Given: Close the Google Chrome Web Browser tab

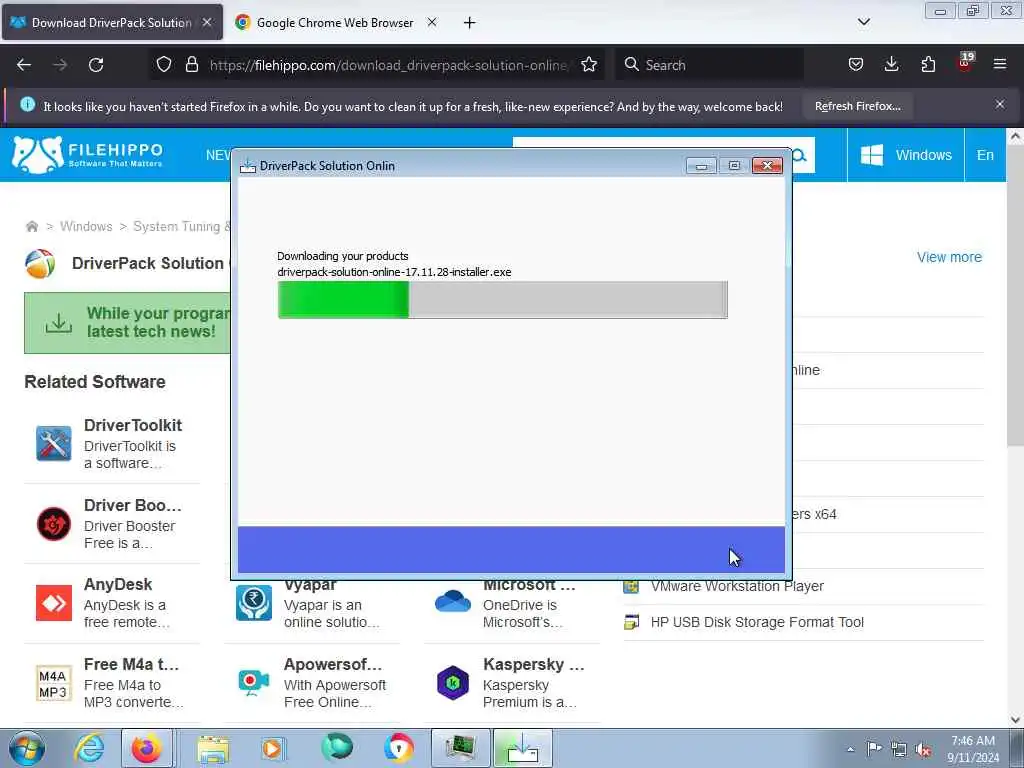Looking at the screenshot, I should click(432, 22).
